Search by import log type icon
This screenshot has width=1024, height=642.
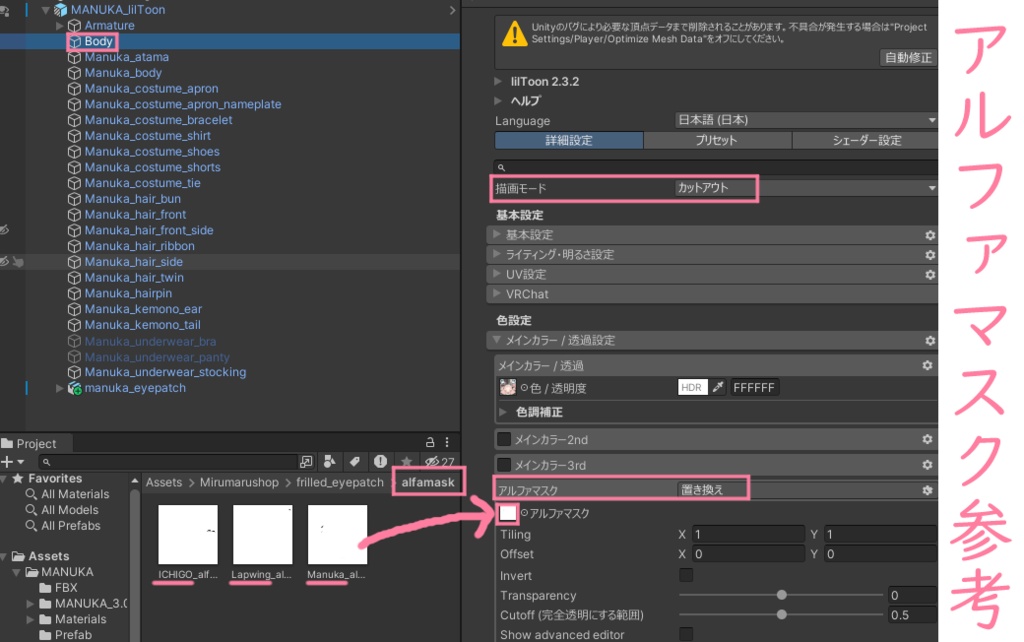380,462
